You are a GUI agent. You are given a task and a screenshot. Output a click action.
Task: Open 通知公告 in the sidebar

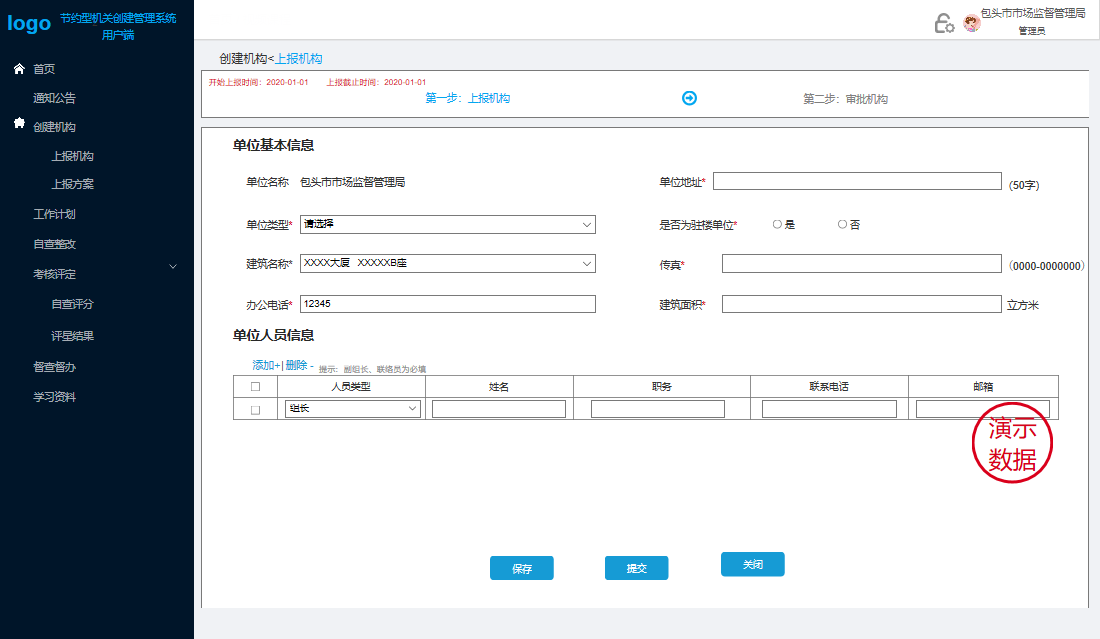(x=54, y=98)
